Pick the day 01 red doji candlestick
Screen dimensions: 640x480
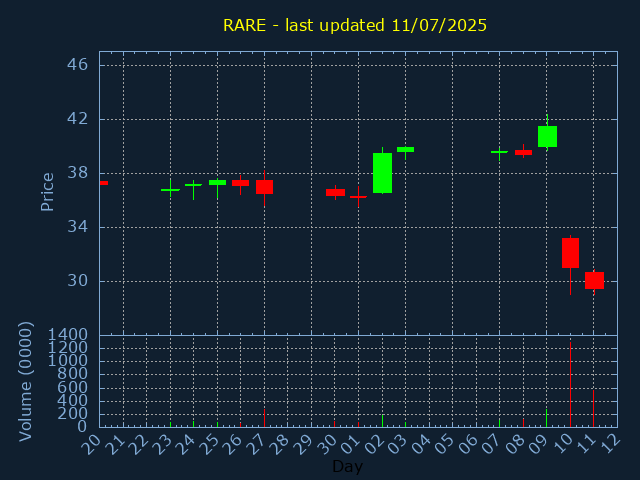358,197
